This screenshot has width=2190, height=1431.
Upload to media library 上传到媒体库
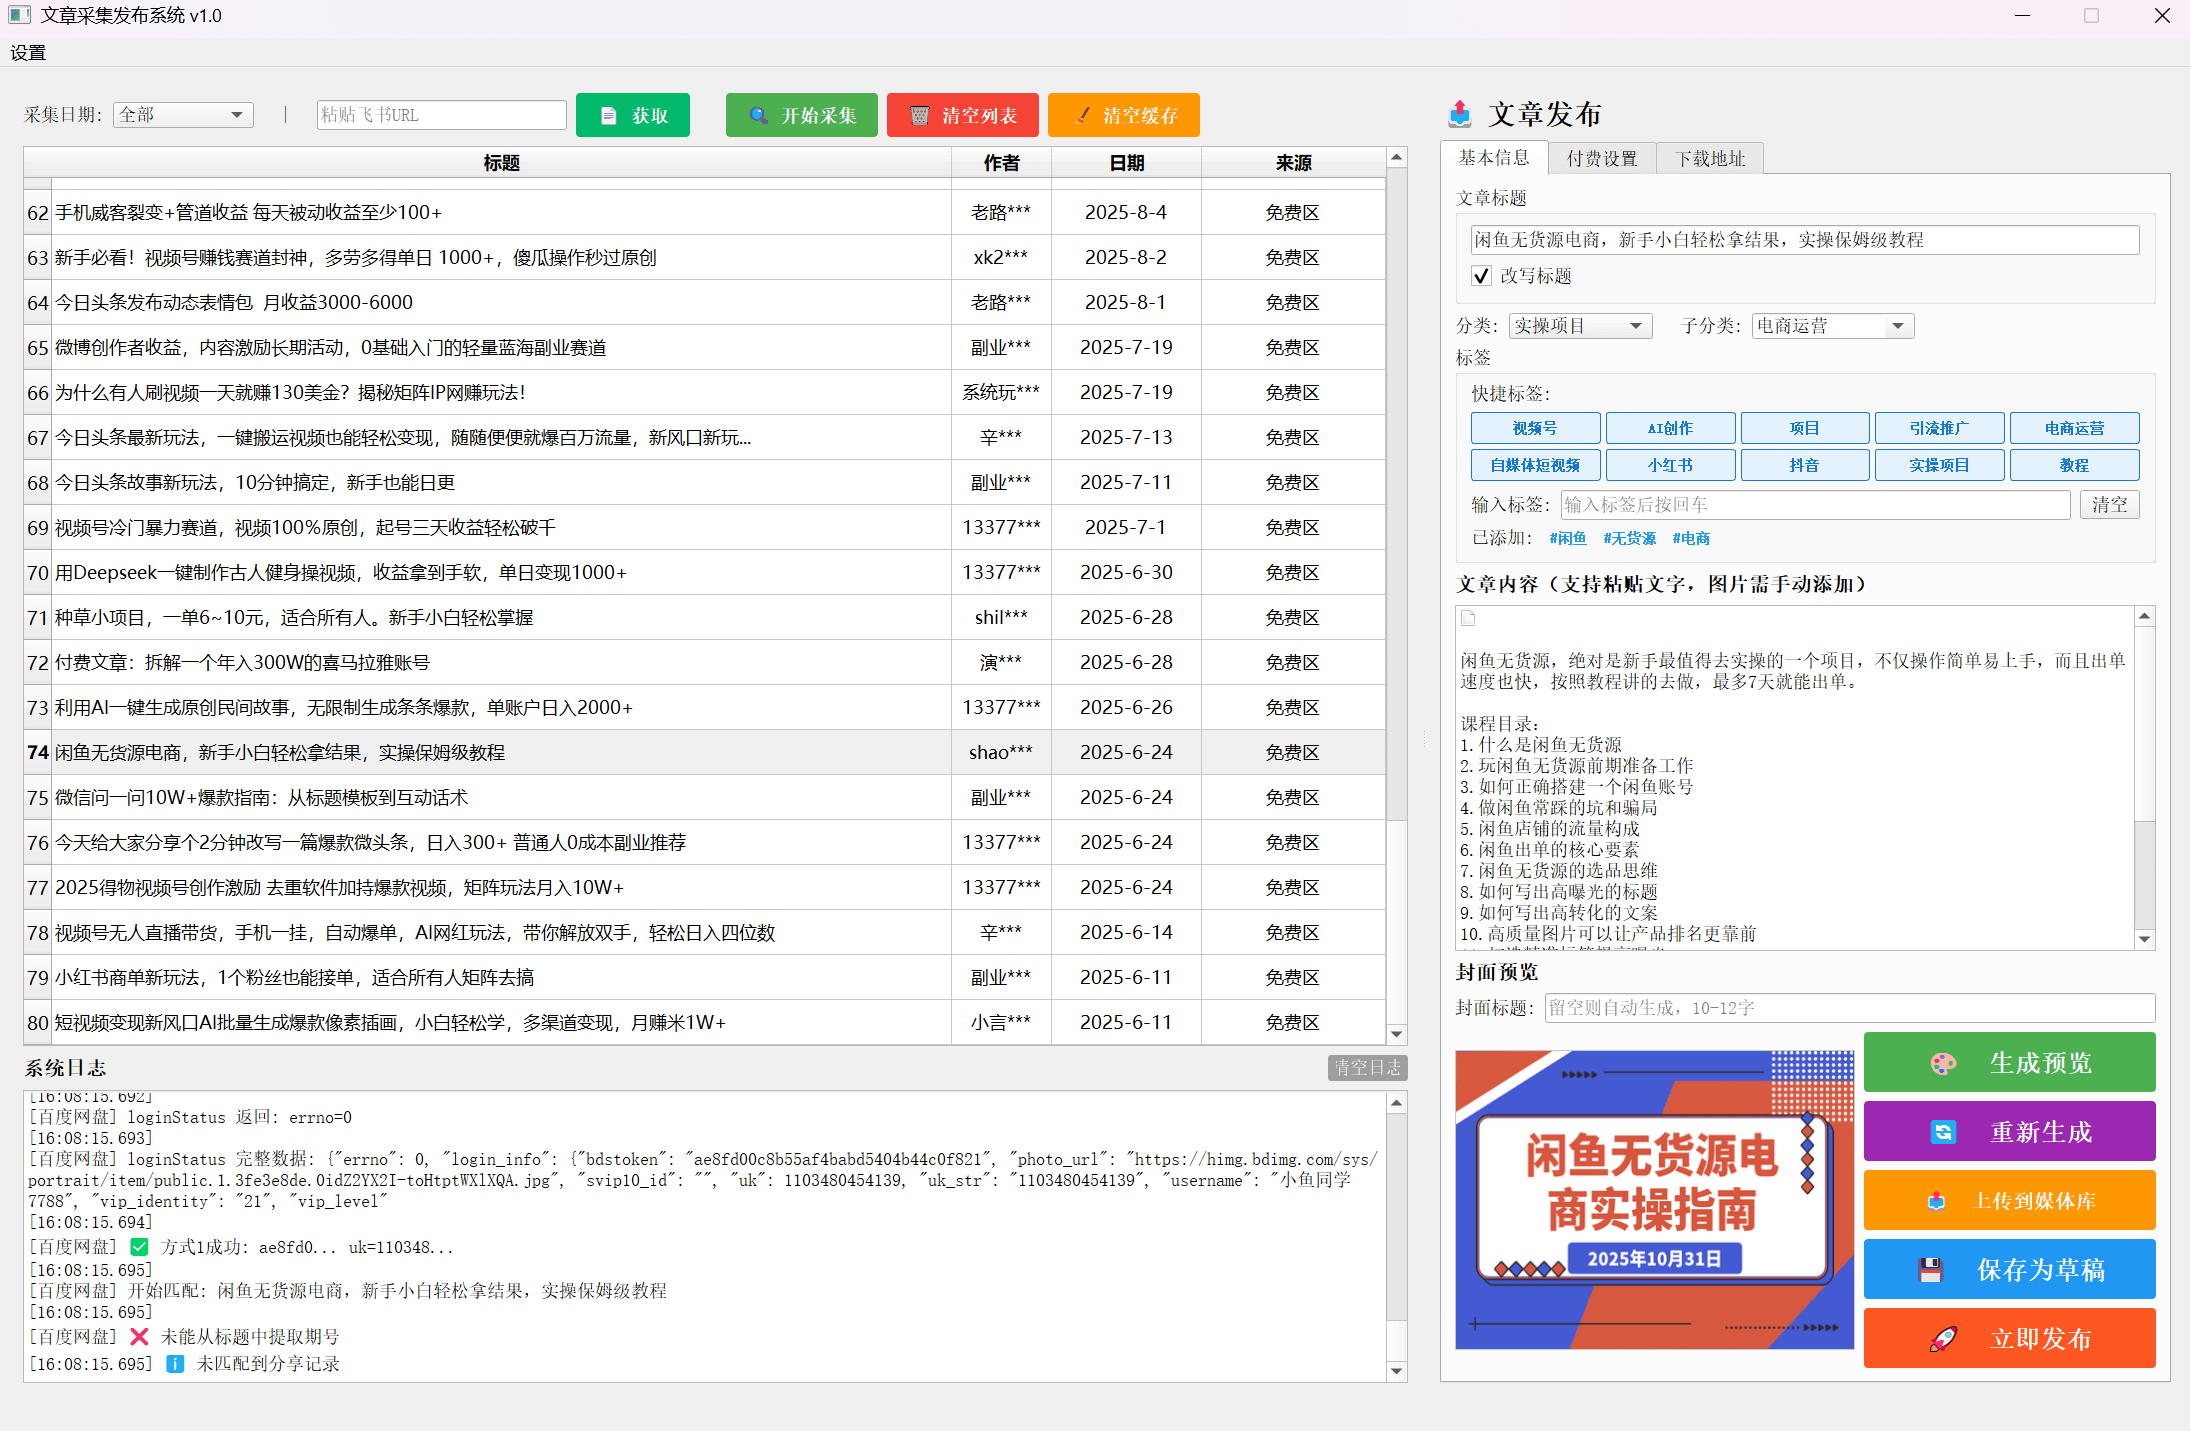[x=2008, y=1200]
